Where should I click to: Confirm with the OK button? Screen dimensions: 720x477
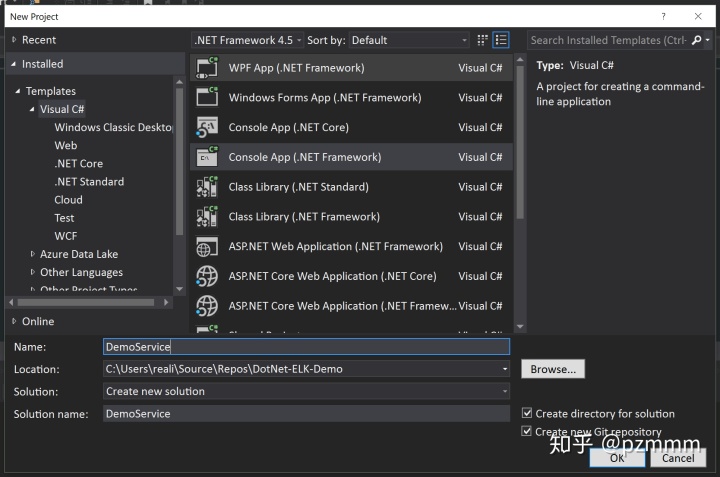point(617,458)
